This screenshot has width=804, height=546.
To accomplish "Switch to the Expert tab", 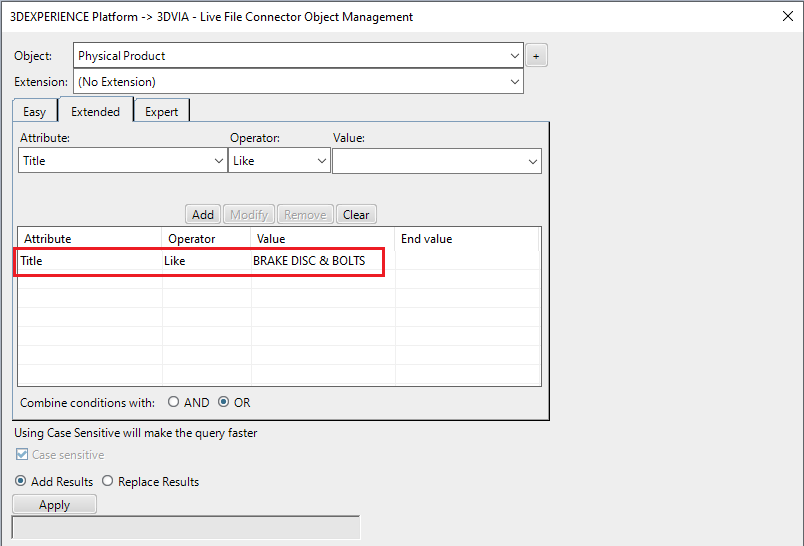I will click(162, 111).
